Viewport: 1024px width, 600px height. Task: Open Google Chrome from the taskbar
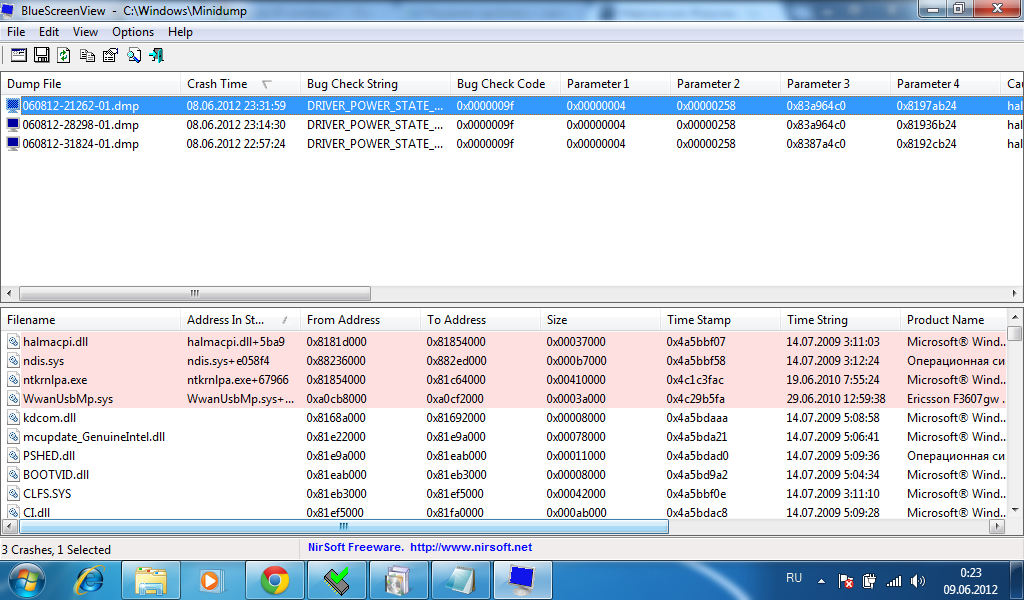(275, 579)
